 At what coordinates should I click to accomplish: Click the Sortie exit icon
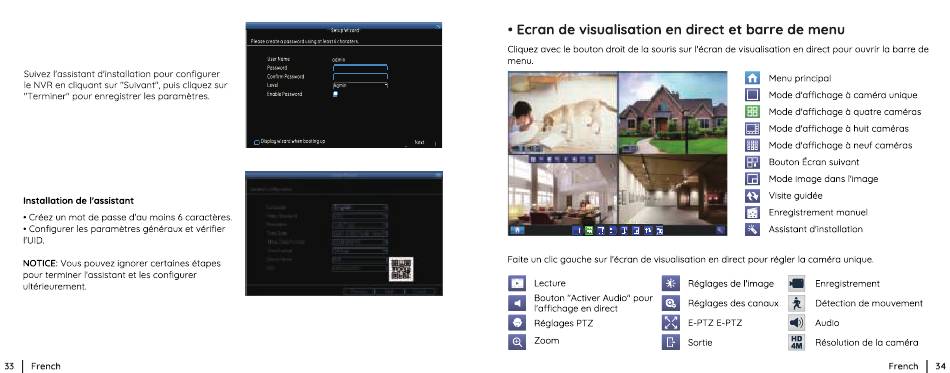[x=669, y=342]
